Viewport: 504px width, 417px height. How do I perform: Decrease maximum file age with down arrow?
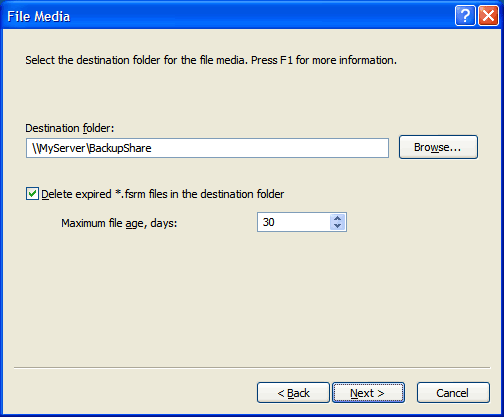tap(337, 226)
